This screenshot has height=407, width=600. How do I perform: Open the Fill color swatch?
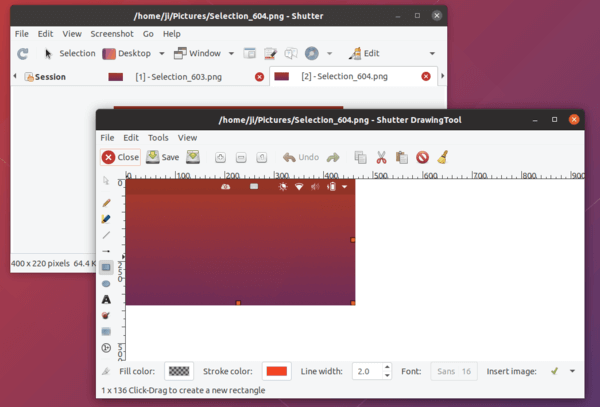pyautogui.click(x=179, y=371)
